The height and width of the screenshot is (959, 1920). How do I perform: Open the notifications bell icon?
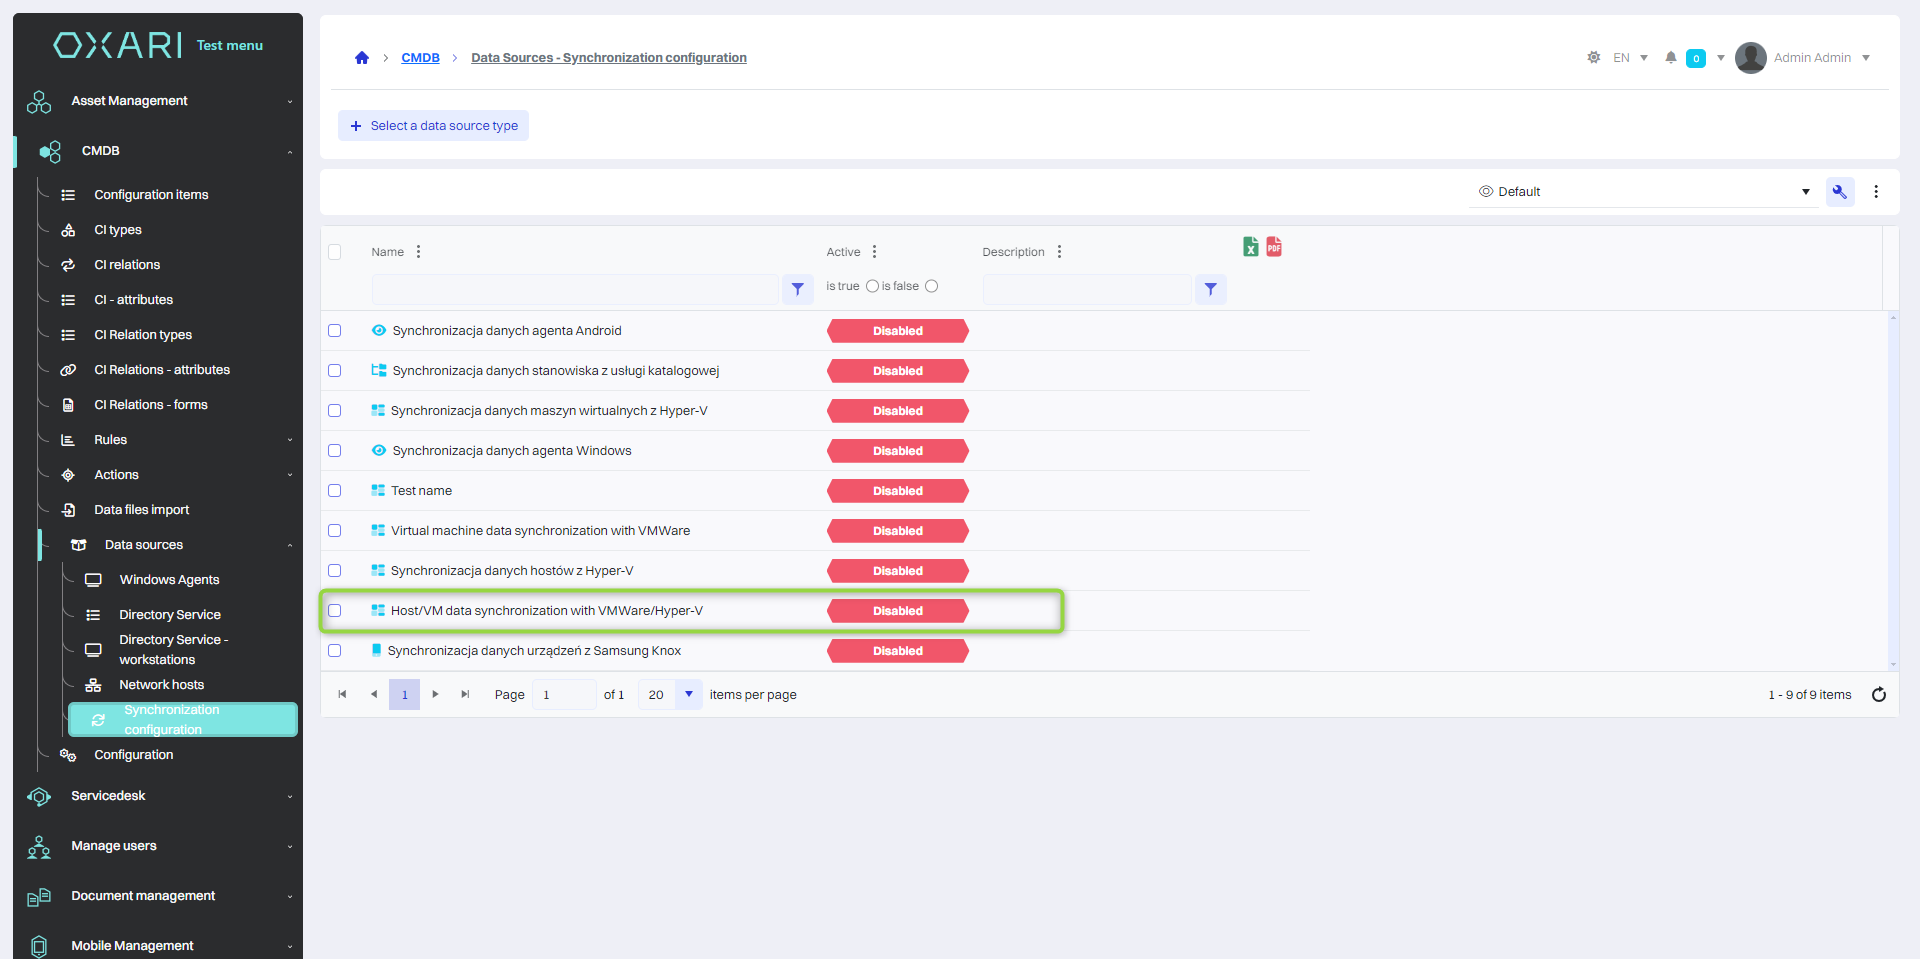click(1670, 58)
